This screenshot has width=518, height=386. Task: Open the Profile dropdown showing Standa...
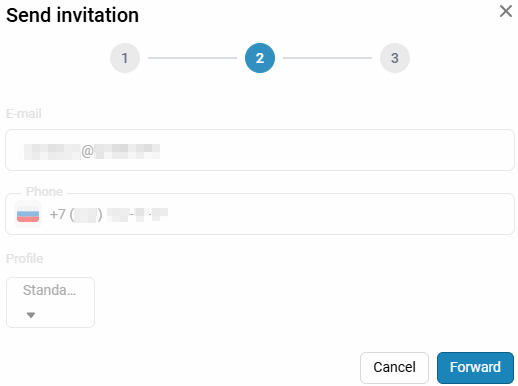click(x=50, y=302)
